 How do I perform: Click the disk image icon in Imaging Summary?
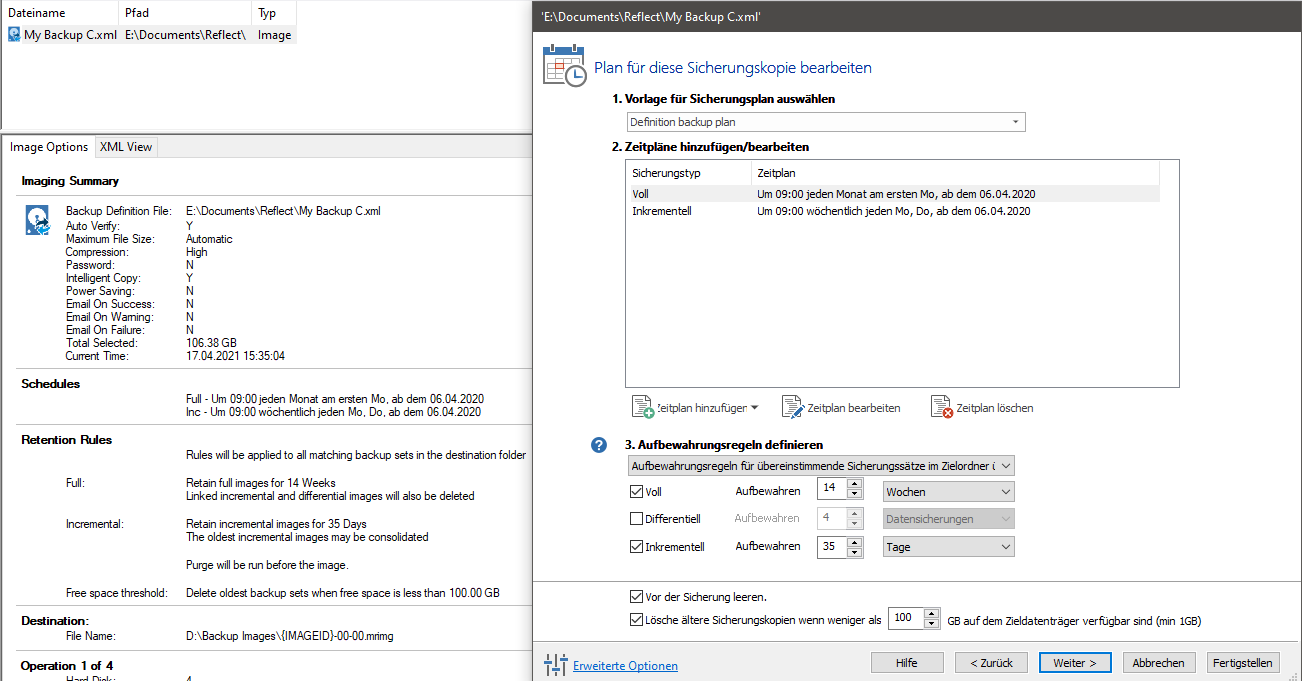[x=37, y=220]
